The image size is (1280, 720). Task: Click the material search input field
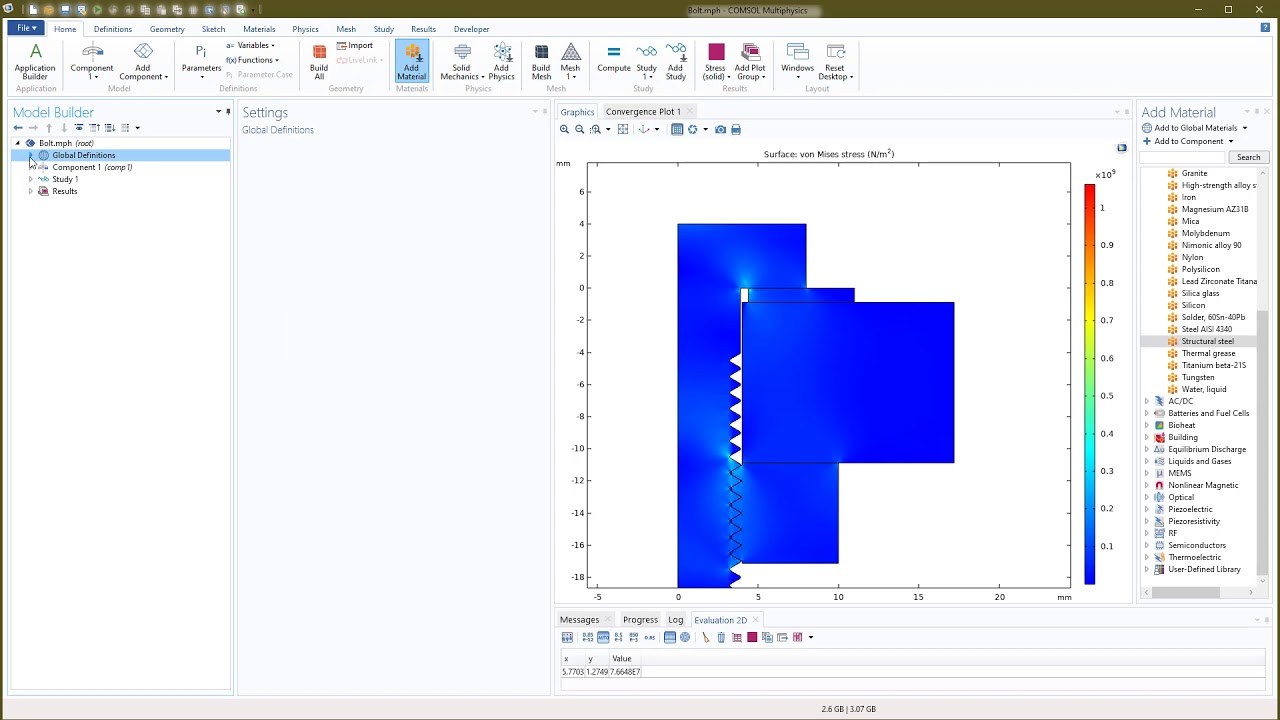1184,157
